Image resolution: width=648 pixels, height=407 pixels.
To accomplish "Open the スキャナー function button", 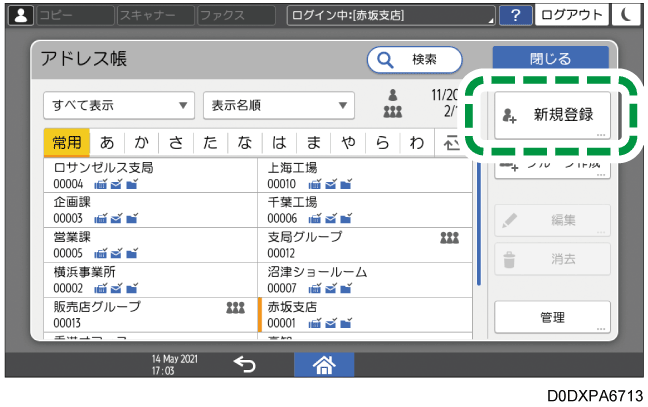I will coord(155,16).
